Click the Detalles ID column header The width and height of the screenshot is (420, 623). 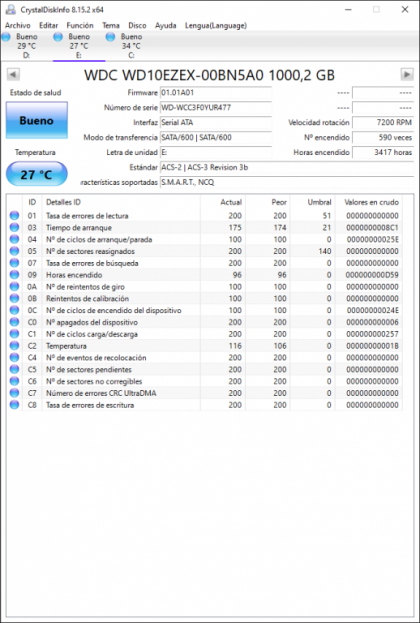click(x=121, y=202)
